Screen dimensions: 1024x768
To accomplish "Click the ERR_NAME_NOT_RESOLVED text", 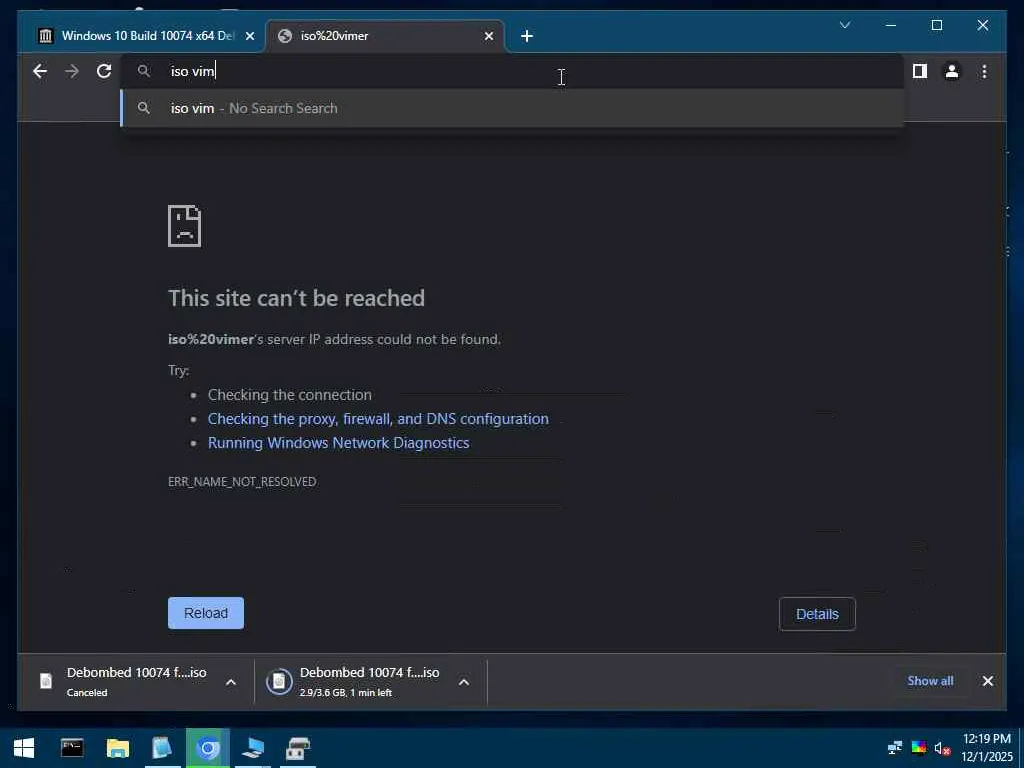I will [x=242, y=481].
